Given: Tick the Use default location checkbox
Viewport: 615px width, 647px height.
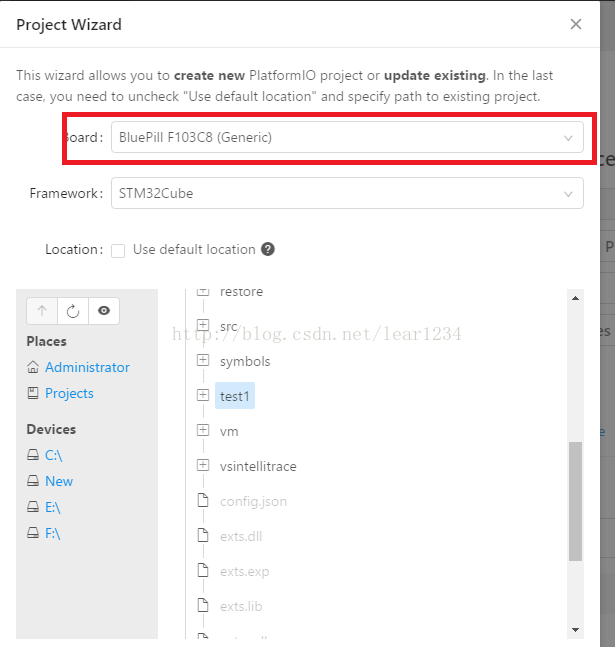Looking at the screenshot, I should (118, 250).
